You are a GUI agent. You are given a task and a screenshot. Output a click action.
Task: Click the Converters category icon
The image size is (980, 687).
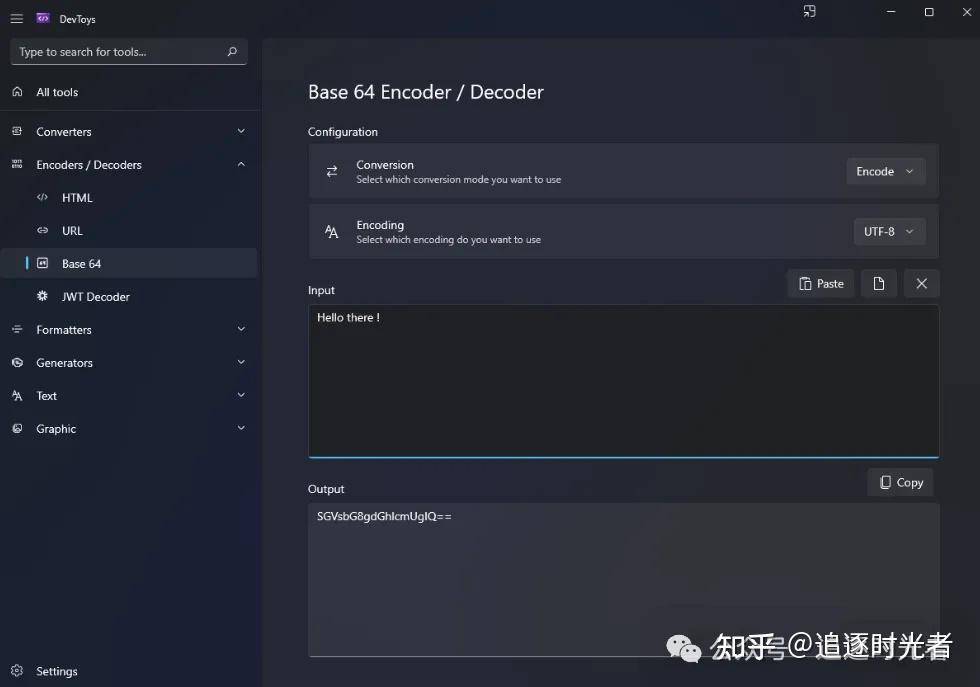click(x=18, y=131)
